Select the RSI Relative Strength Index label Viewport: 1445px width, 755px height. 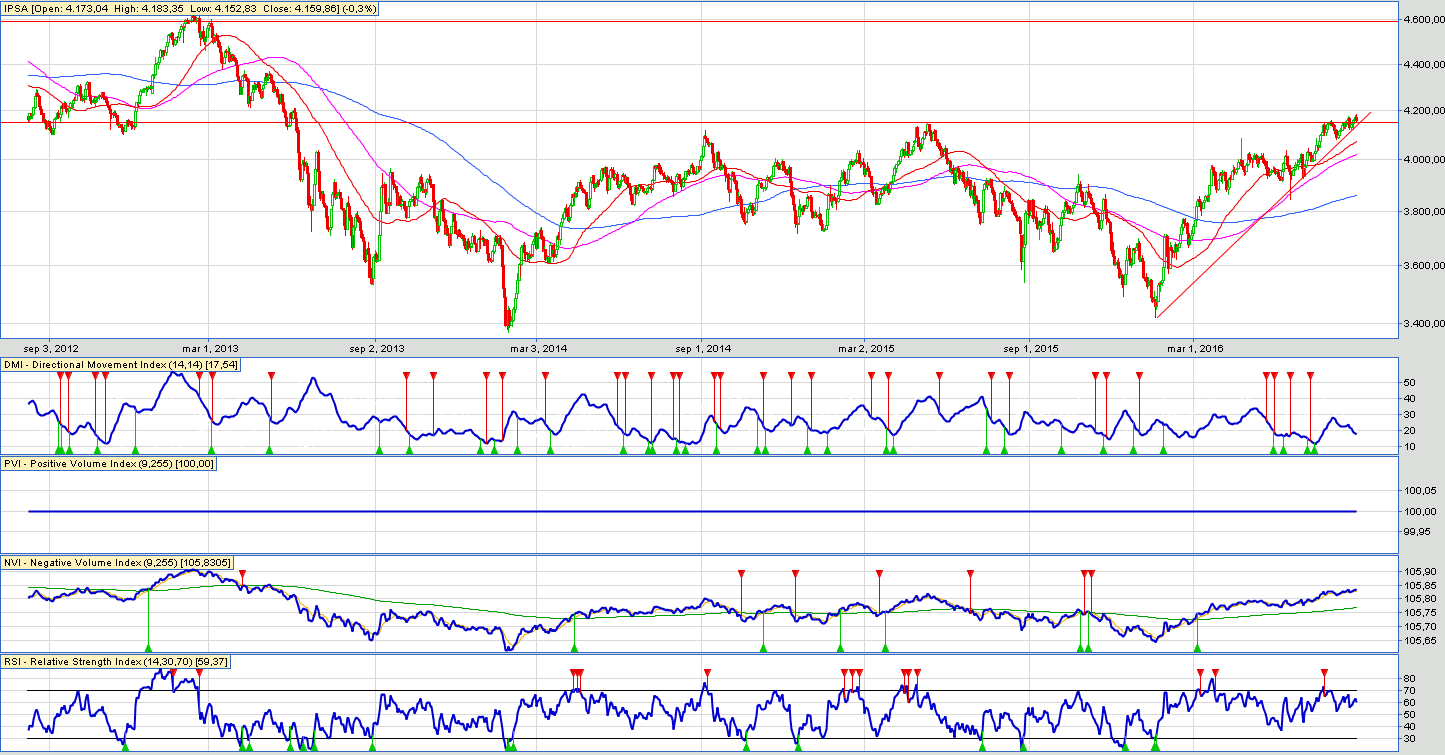116,661
